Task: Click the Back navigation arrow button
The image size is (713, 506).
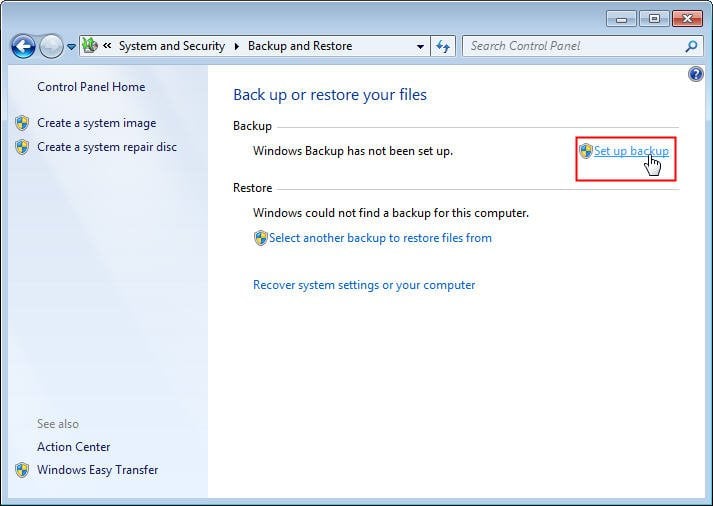Action: click(23, 46)
